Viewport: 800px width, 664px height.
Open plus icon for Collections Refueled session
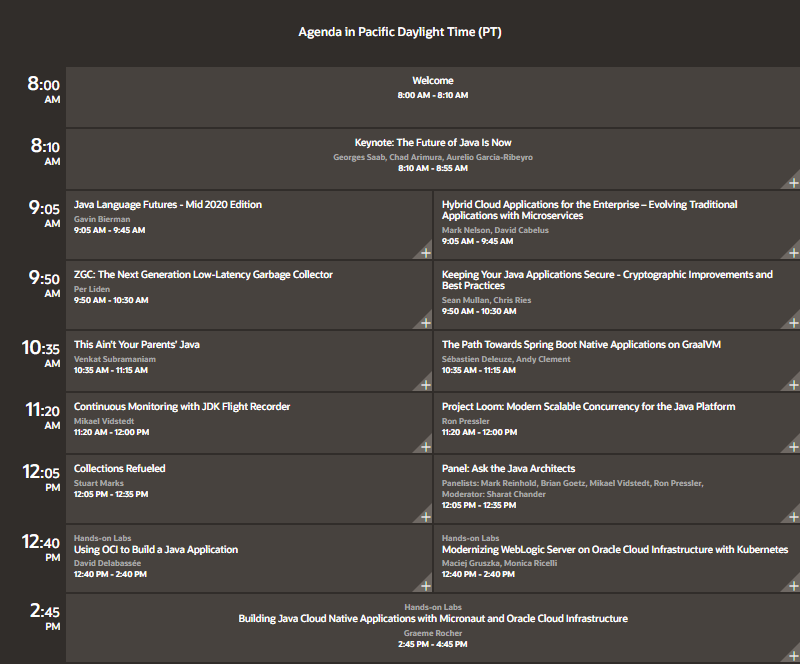(x=425, y=516)
